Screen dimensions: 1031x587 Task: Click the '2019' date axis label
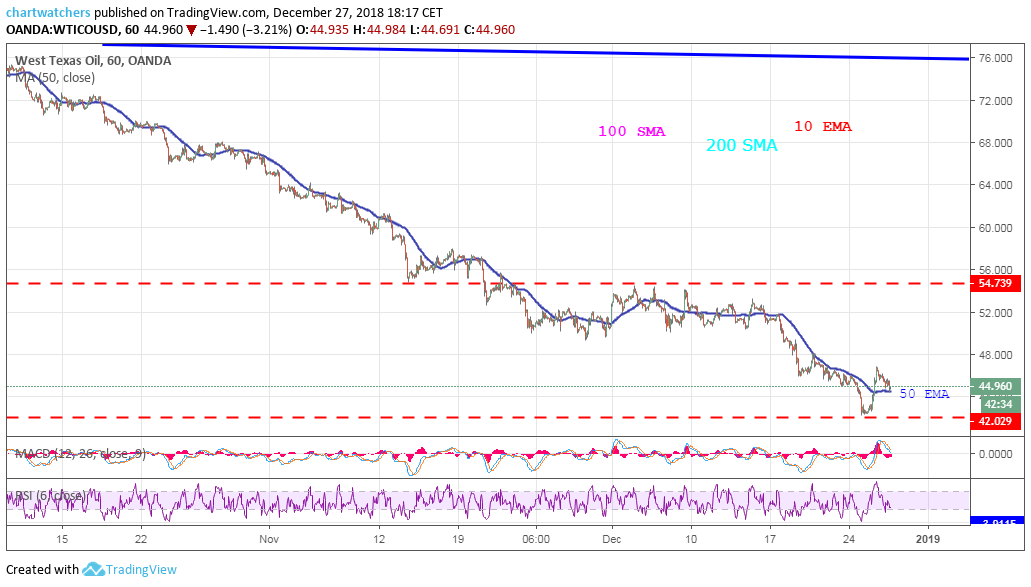click(928, 539)
